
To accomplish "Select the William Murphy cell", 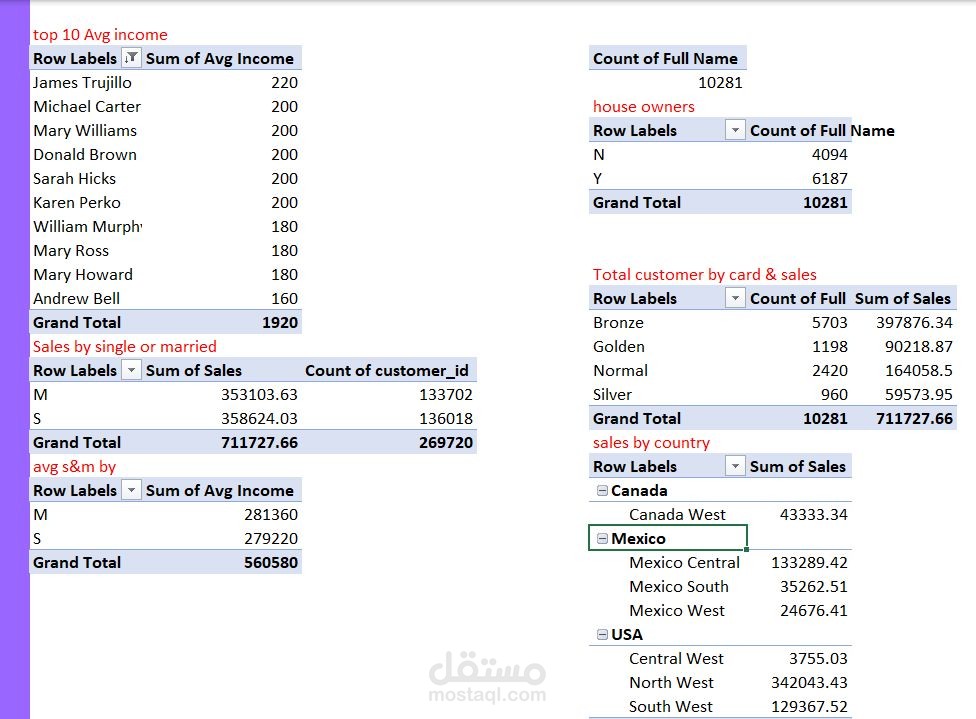I will [x=88, y=227].
